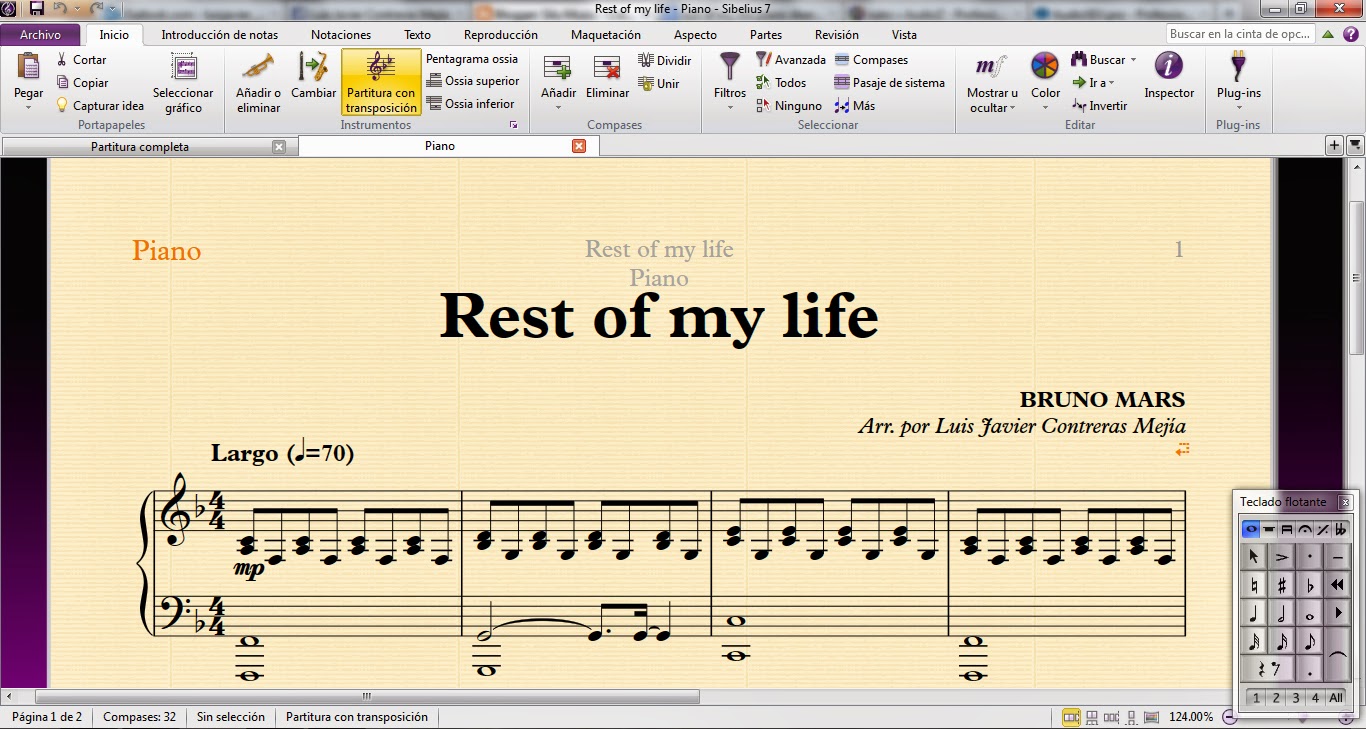Toggle voice 4 on floating keypad
This screenshot has height=729, width=1366.
click(1315, 698)
